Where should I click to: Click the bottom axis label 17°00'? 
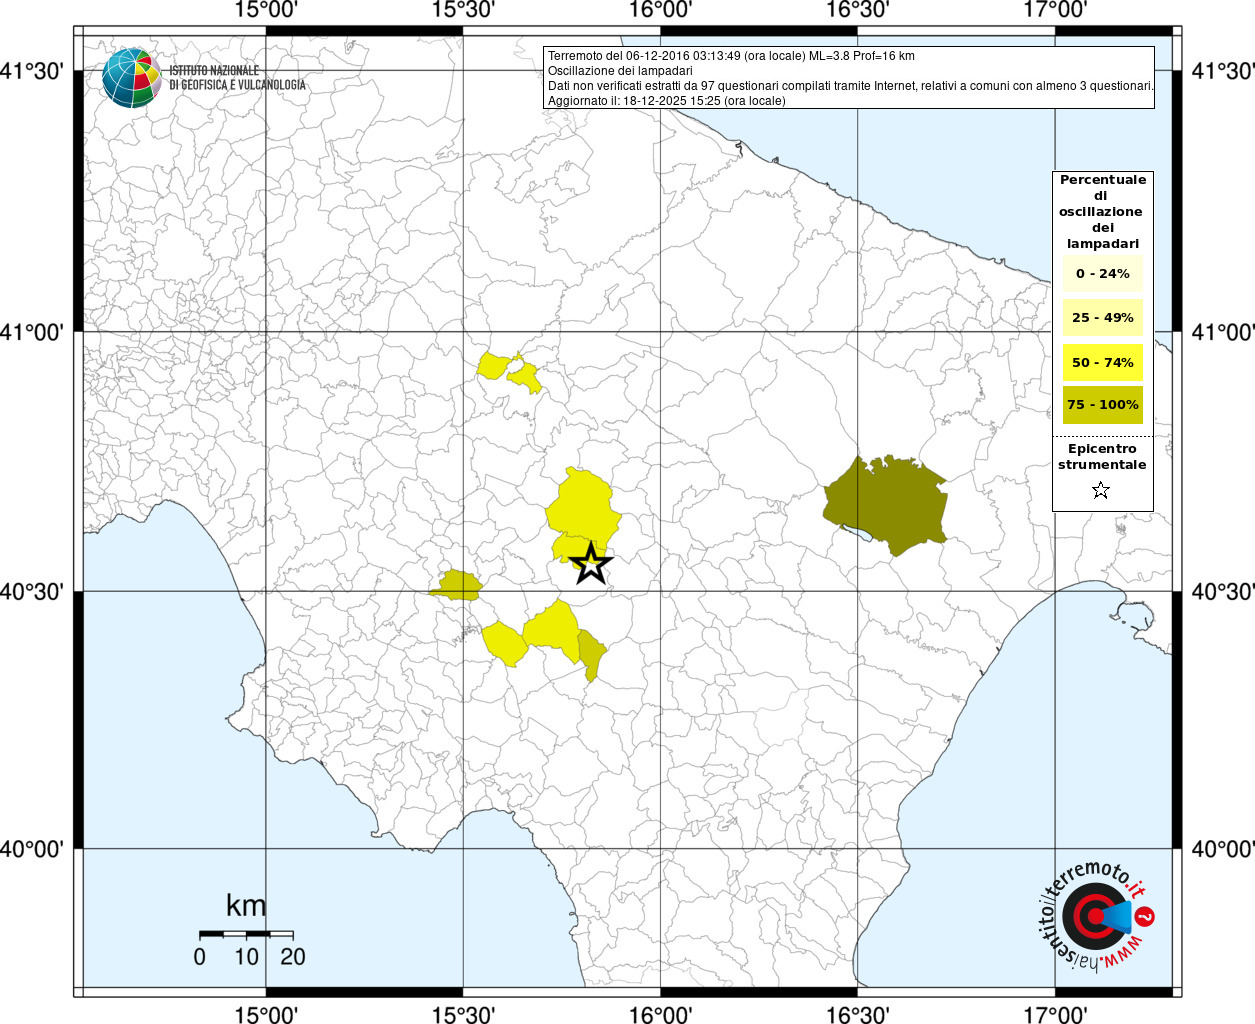(1056, 1015)
